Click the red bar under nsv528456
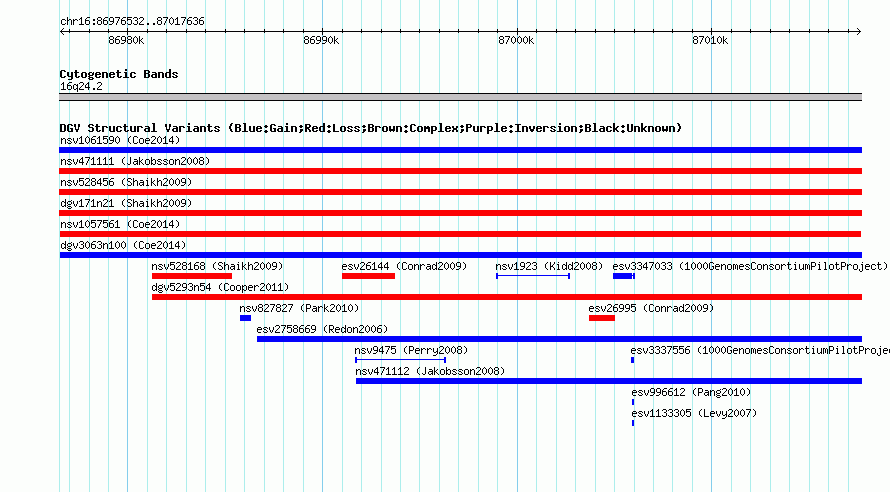The image size is (890, 492). [x=460, y=192]
